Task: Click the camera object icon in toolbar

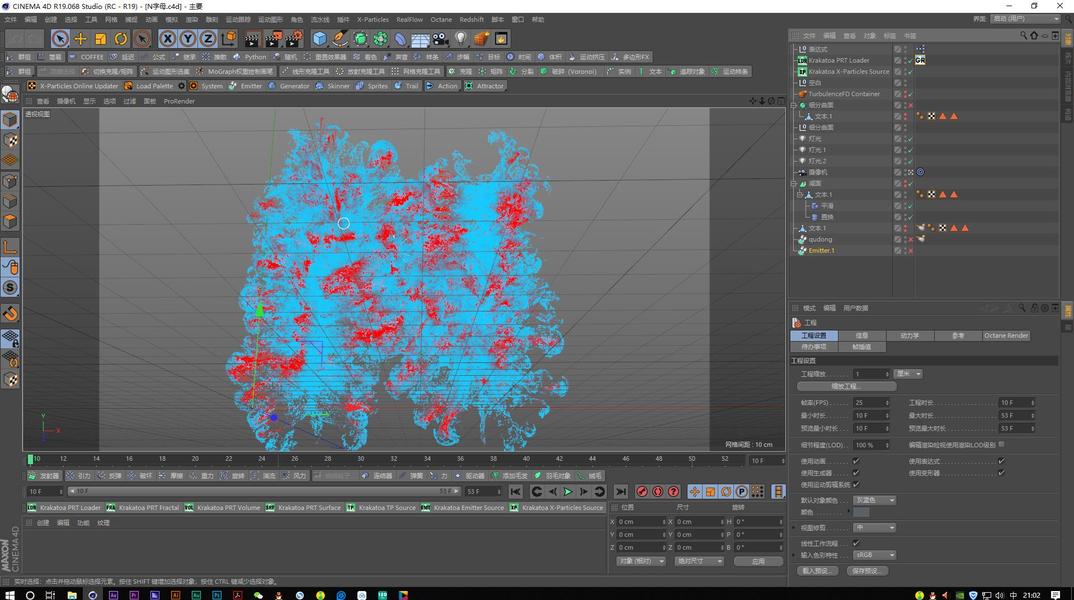Action: point(440,39)
